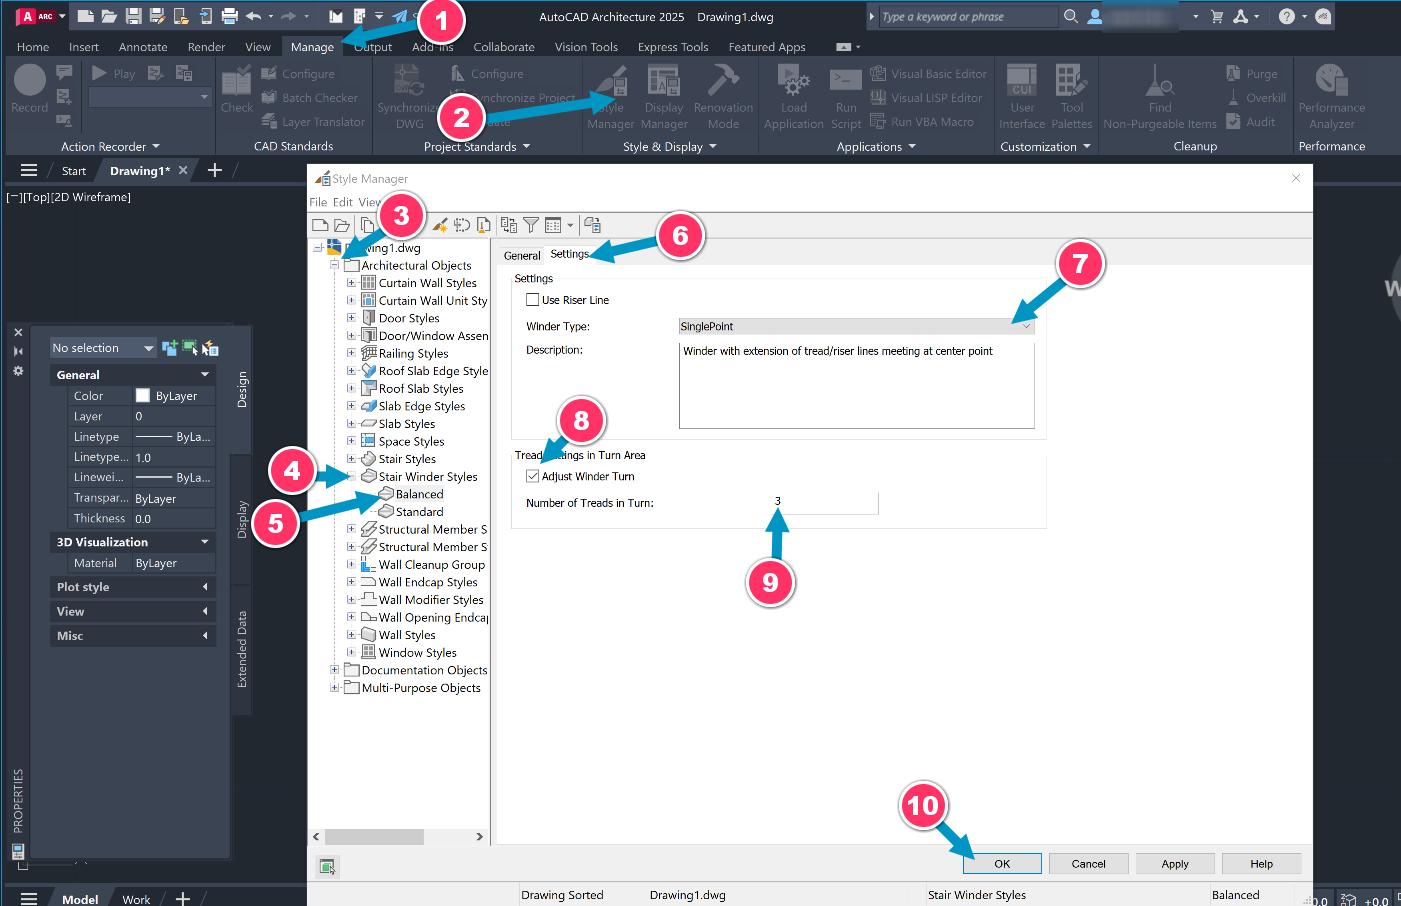Screen dimensions: 1401x906
Task: Save the drawing from Quick Access toolbar
Action: pyautogui.click(x=133, y=16)
